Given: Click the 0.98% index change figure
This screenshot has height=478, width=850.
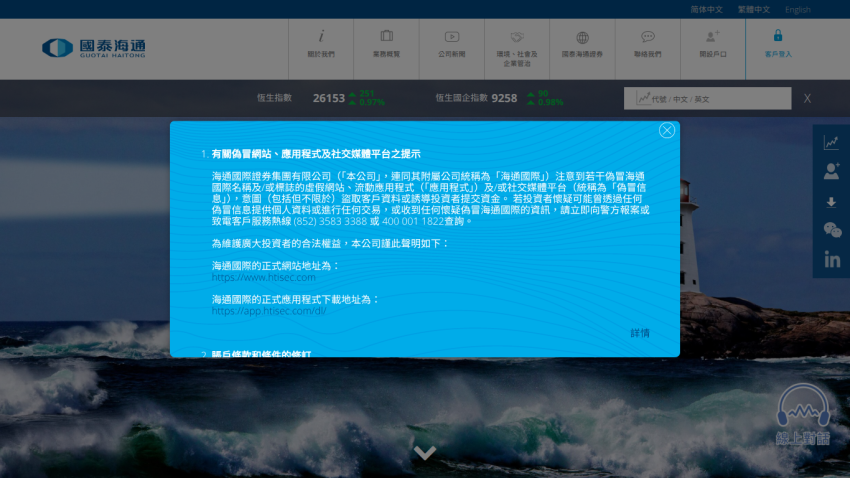Looking at the screenshot, I should pos(550,102).
